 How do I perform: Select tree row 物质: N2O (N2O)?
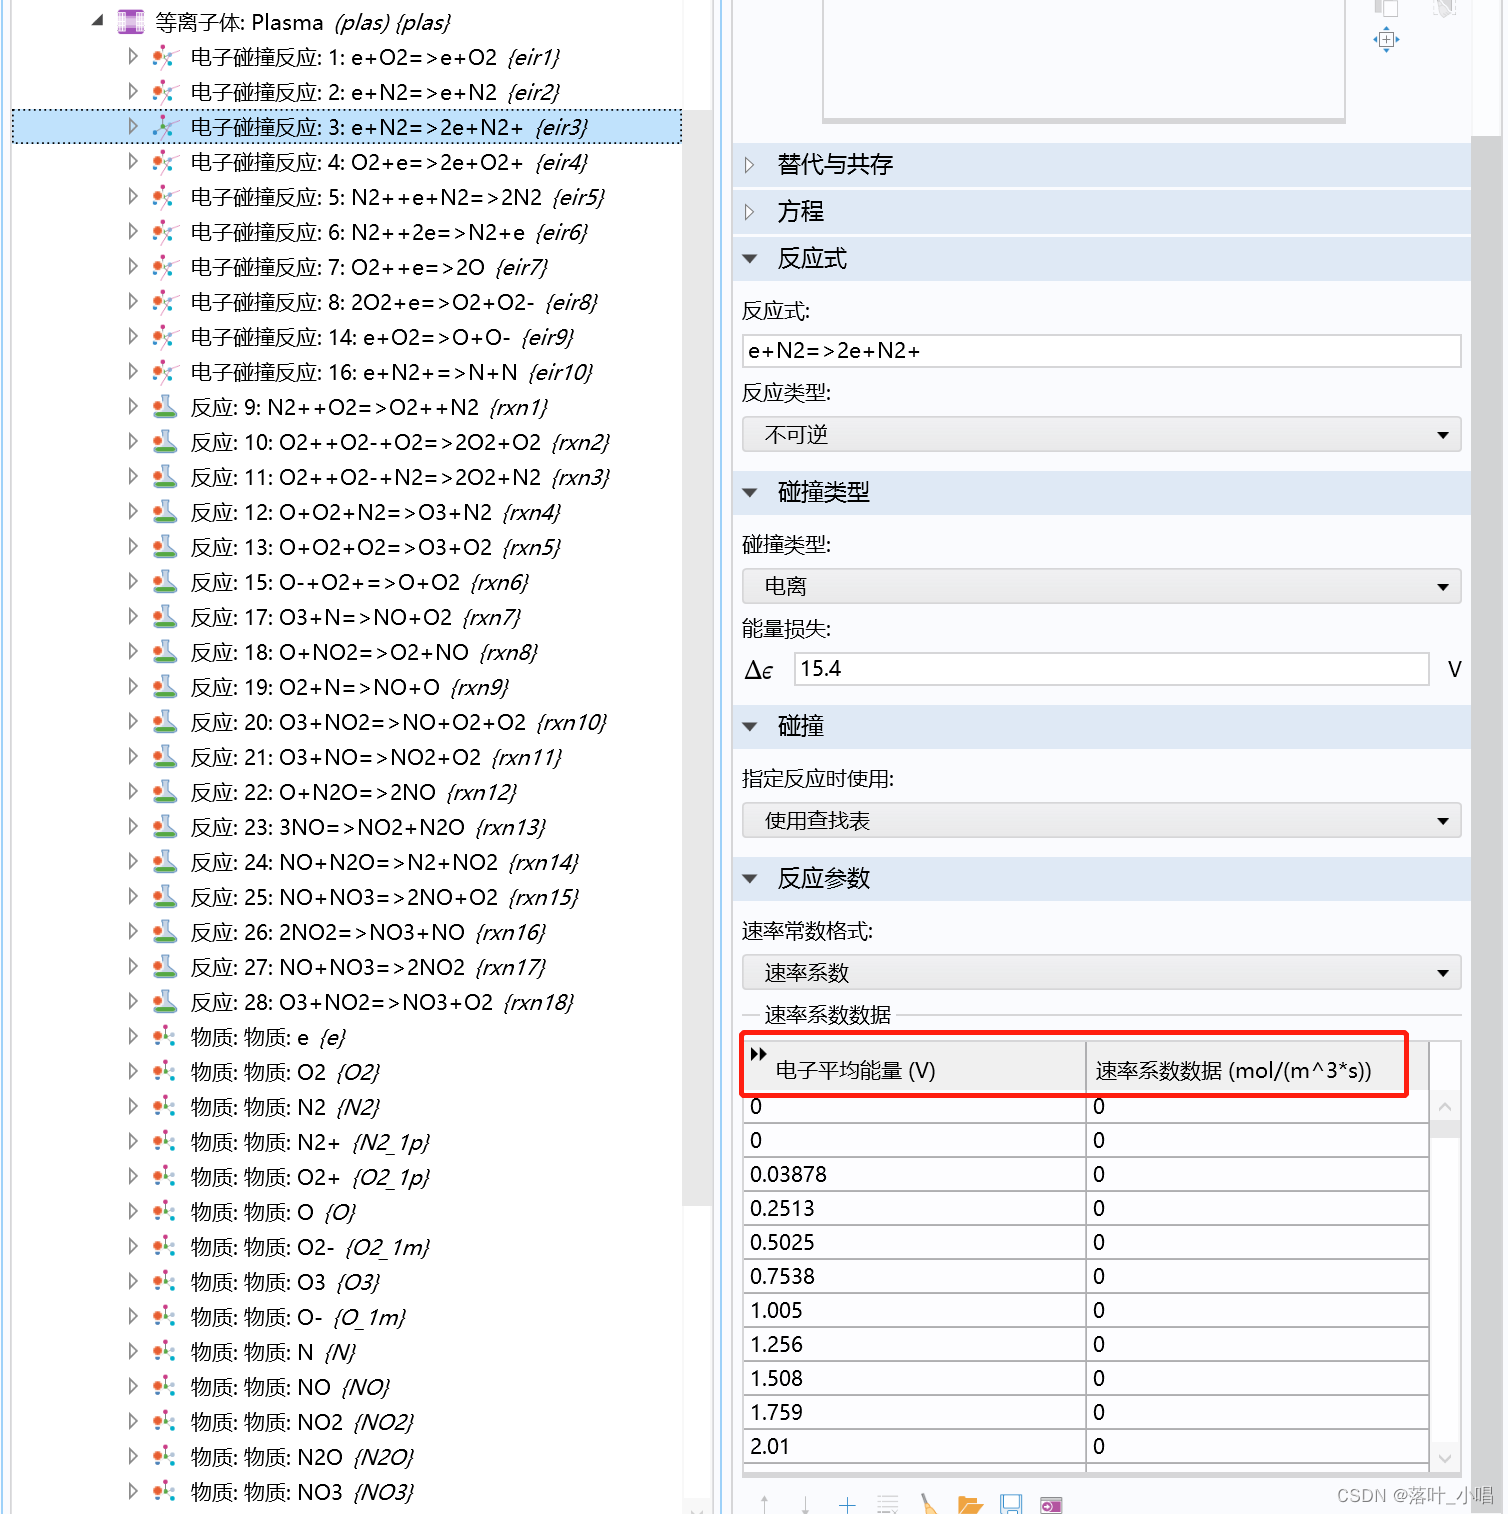tap(346, 1457)
